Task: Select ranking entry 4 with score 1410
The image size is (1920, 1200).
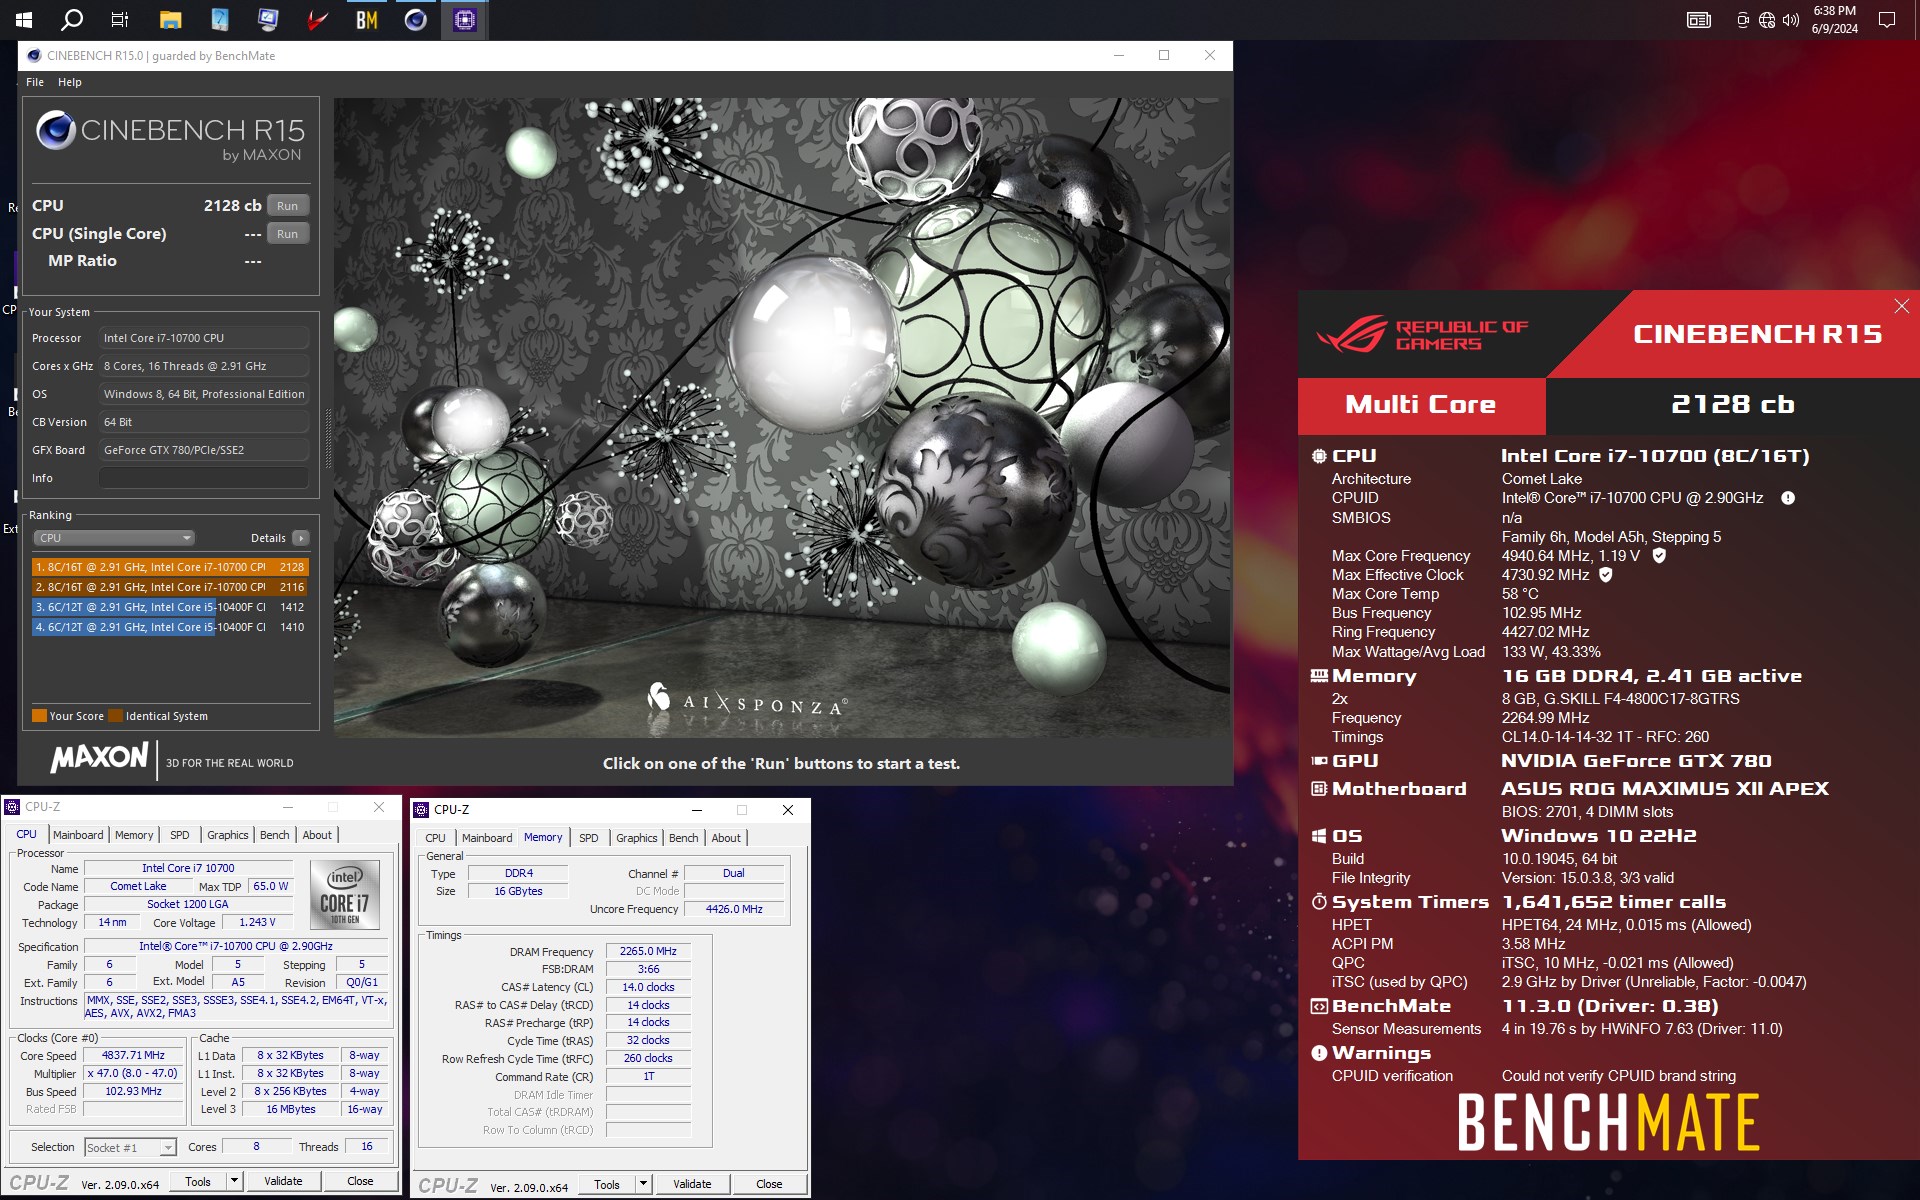Action: click(171, 627)
